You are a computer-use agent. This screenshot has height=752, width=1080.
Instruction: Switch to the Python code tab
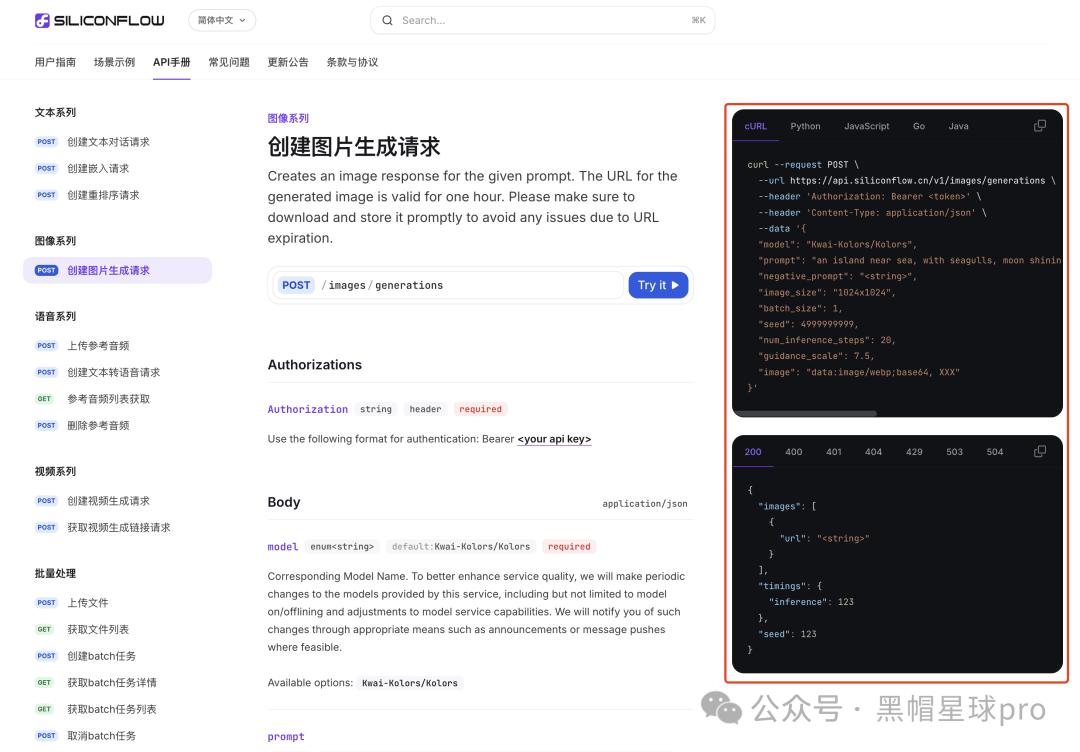tap(805, 126)
